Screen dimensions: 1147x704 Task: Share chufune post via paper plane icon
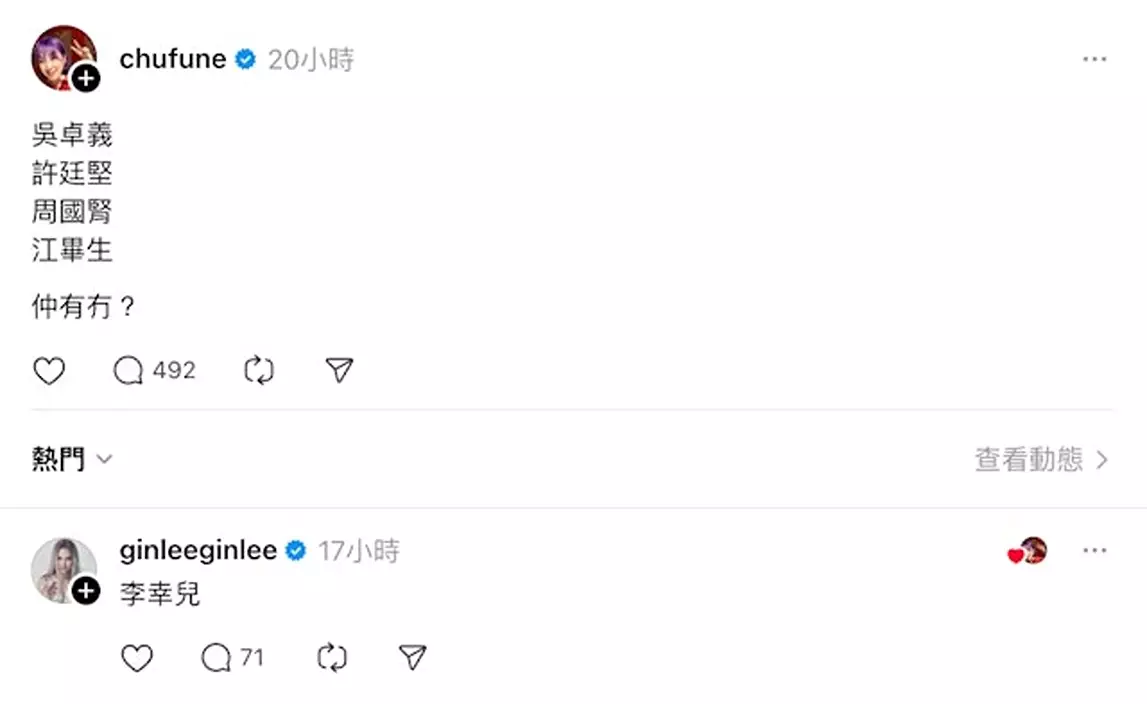coord(340,371)
